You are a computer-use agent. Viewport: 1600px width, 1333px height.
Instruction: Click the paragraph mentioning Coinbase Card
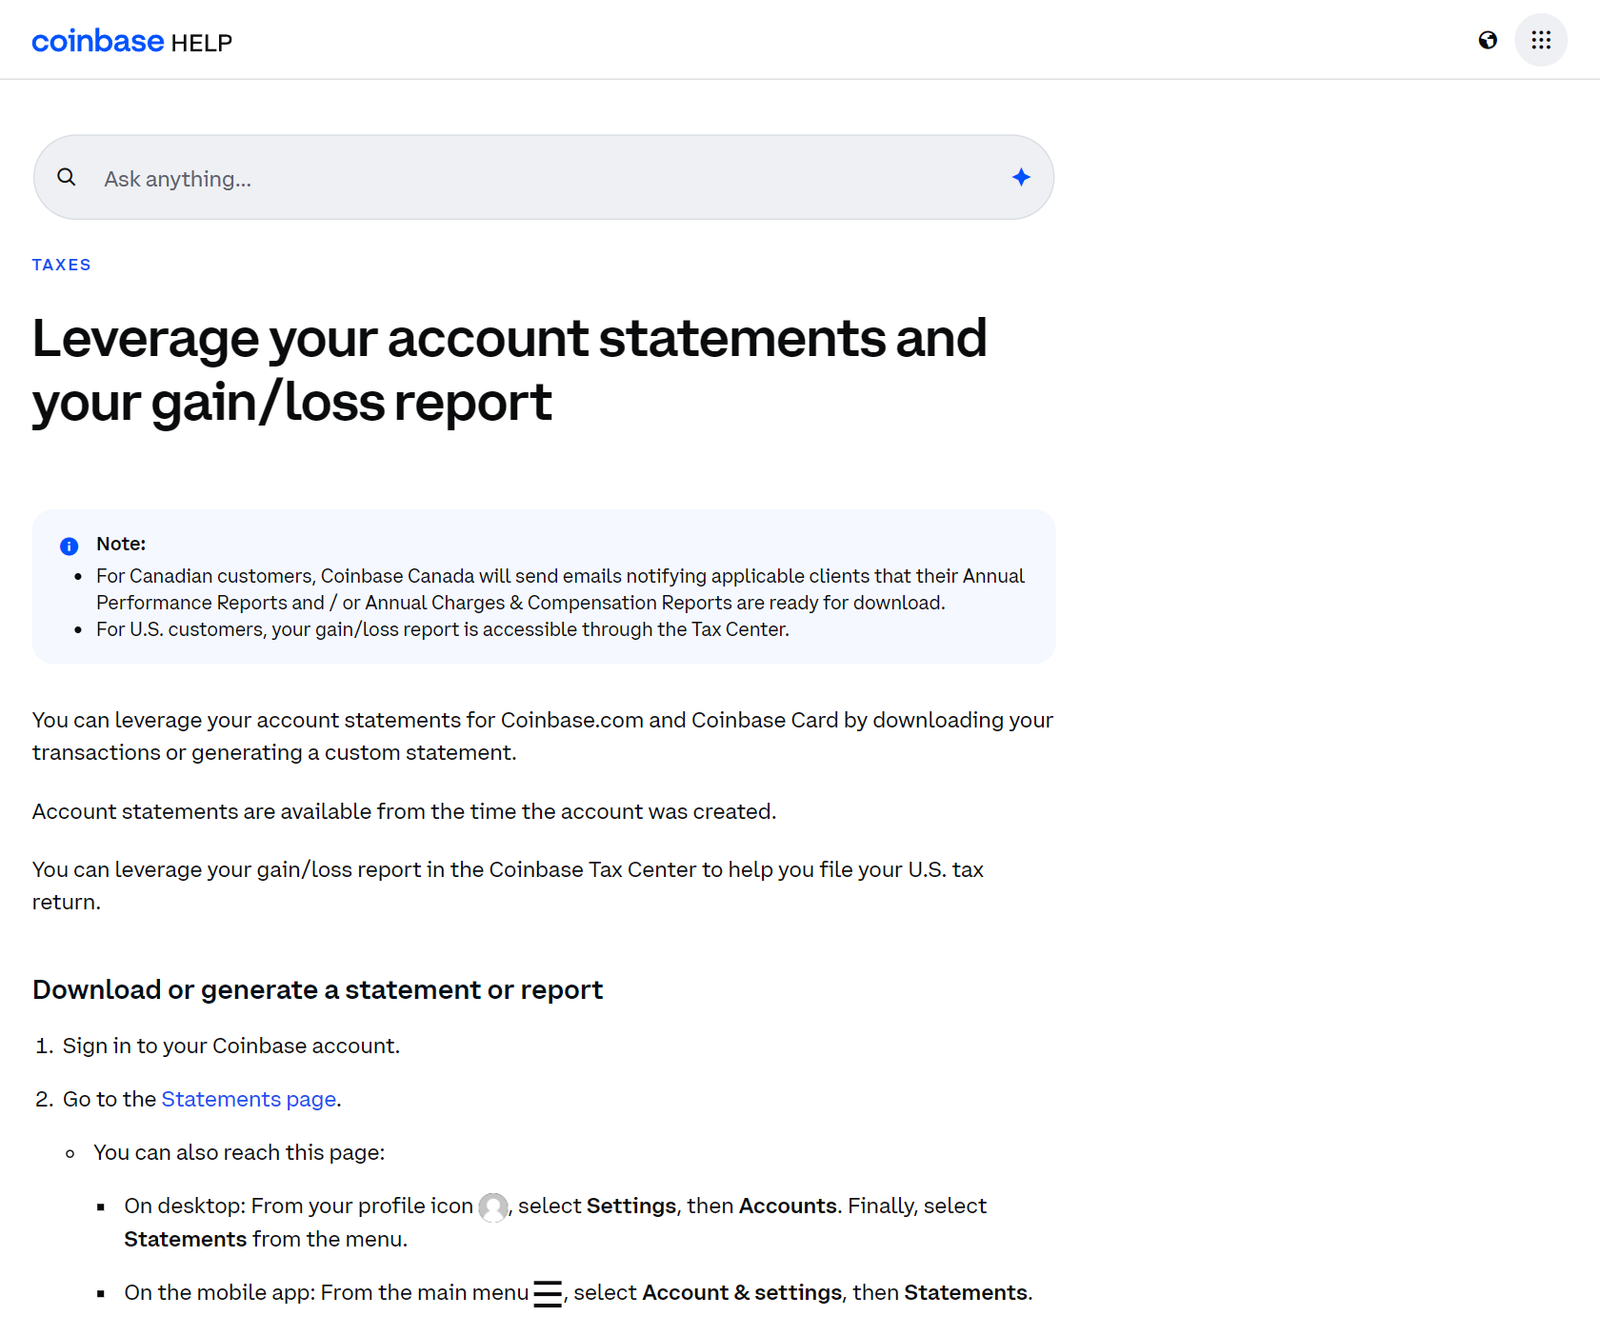pos(543,736)
